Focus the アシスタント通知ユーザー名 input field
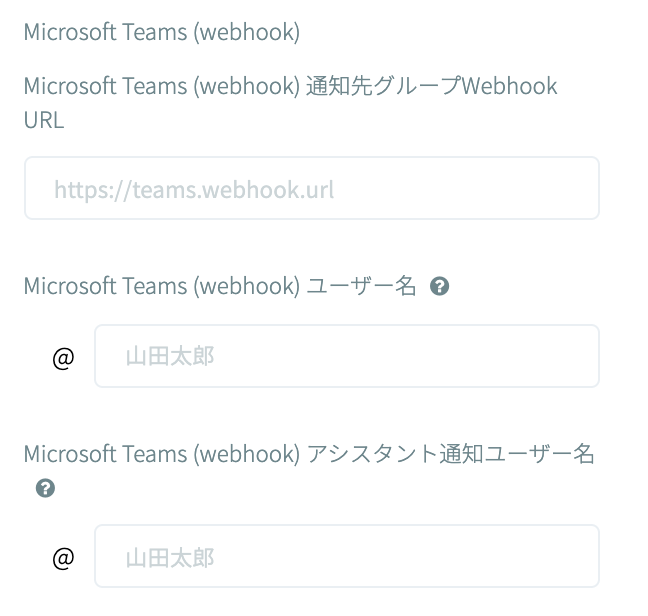Viewport: 648px width, 616px height. tap(346, 556)
